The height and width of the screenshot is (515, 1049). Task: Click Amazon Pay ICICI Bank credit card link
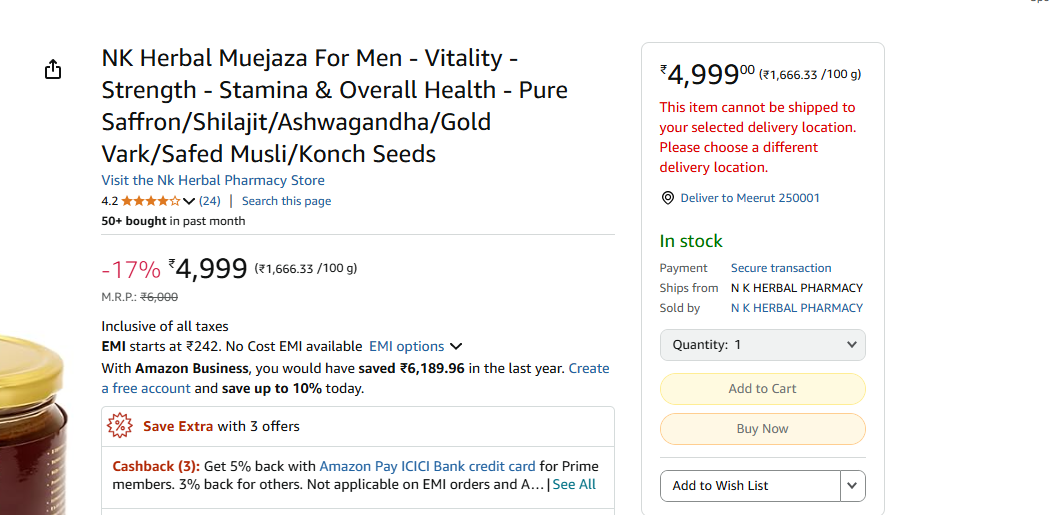(427, 466)
